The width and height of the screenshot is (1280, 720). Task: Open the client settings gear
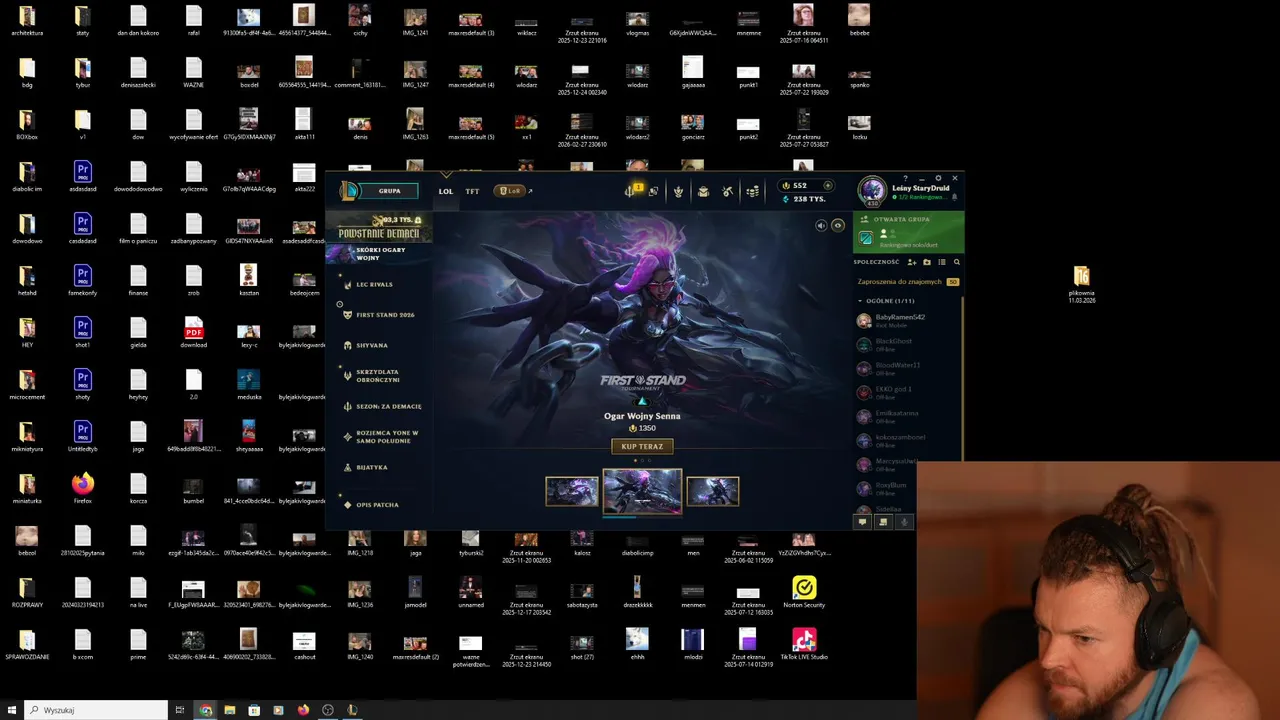(x=938, y=178)
